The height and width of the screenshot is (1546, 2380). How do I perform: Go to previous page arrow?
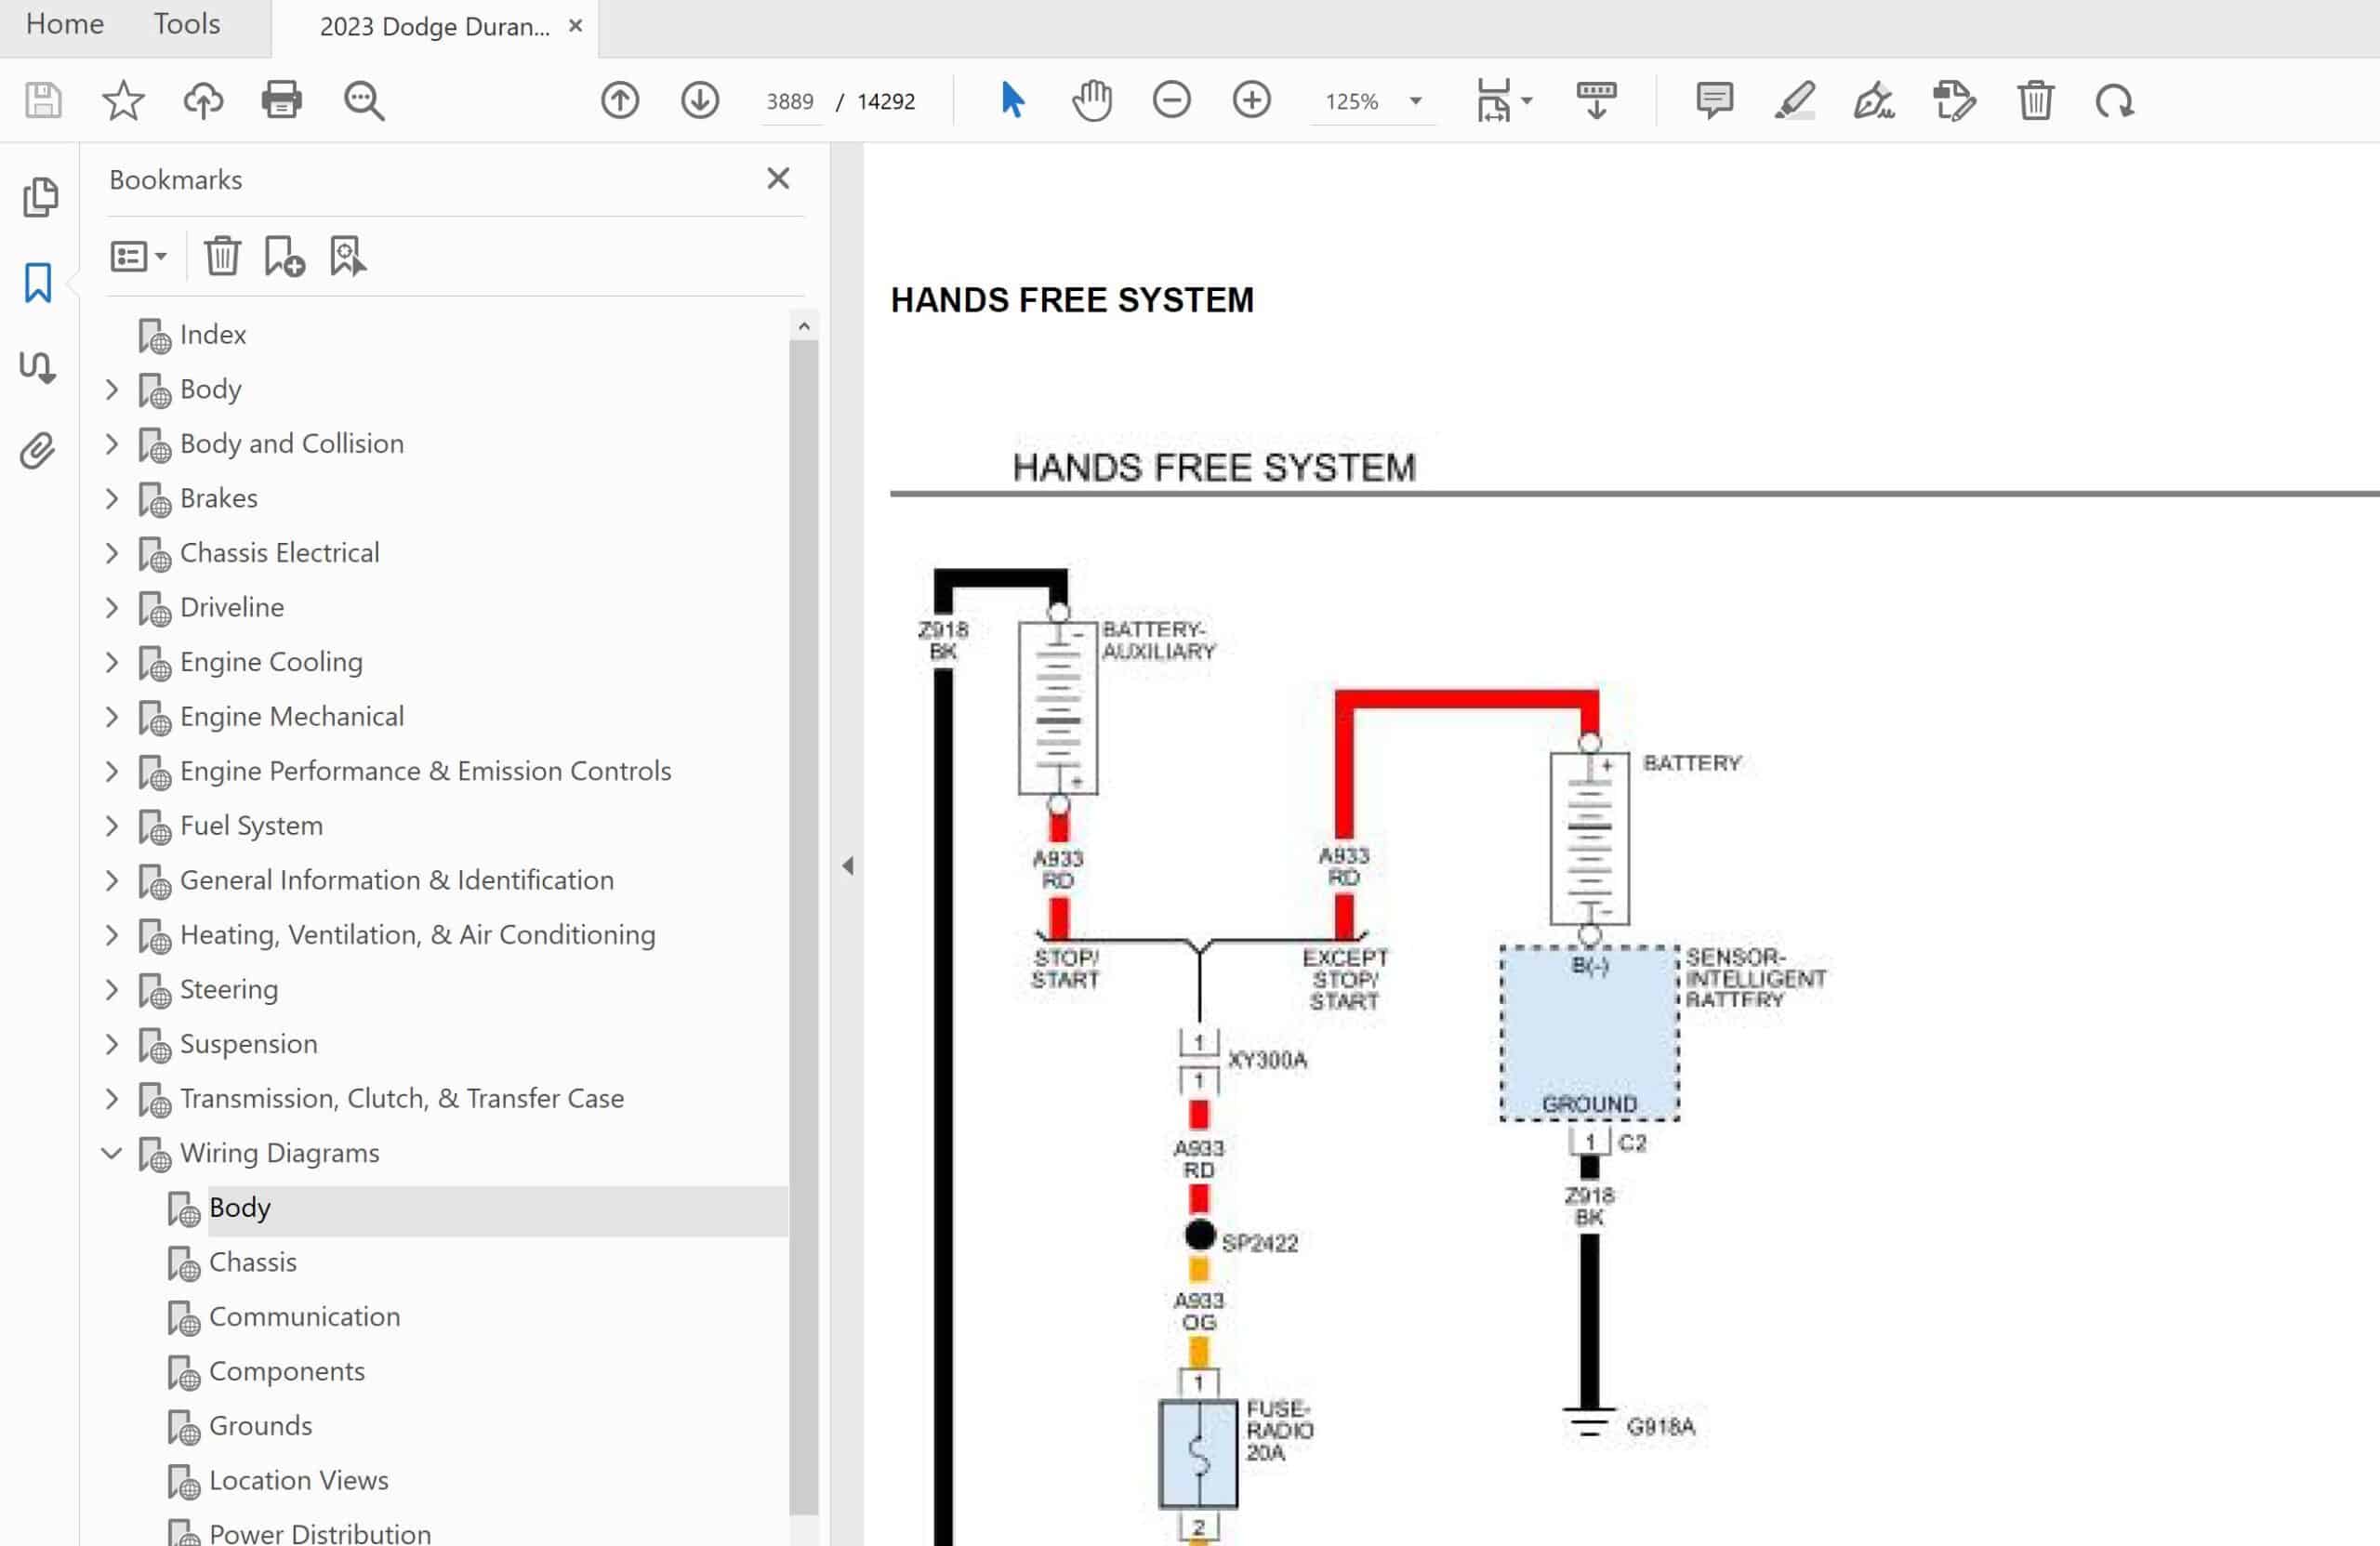coord(620,101)
